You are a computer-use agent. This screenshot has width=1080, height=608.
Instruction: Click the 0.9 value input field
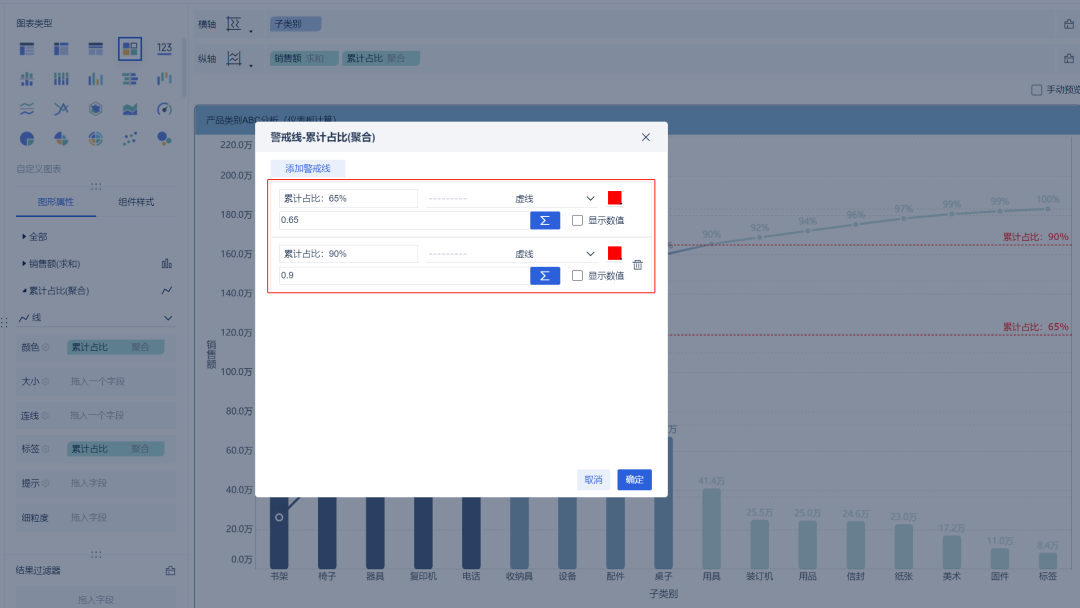tap(404, 275)
